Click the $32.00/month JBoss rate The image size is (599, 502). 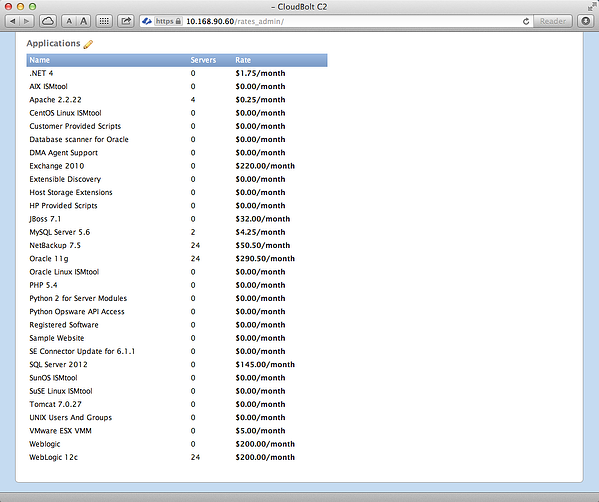(x=263, y=219)
